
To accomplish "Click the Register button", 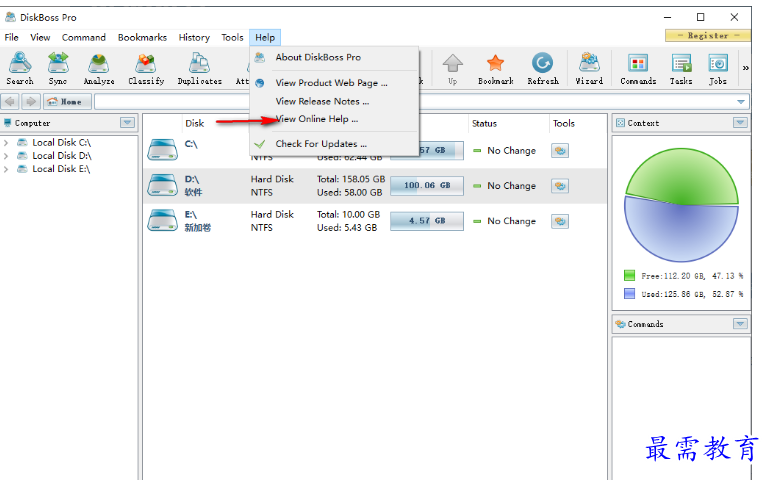I will (x=708, y=36).
